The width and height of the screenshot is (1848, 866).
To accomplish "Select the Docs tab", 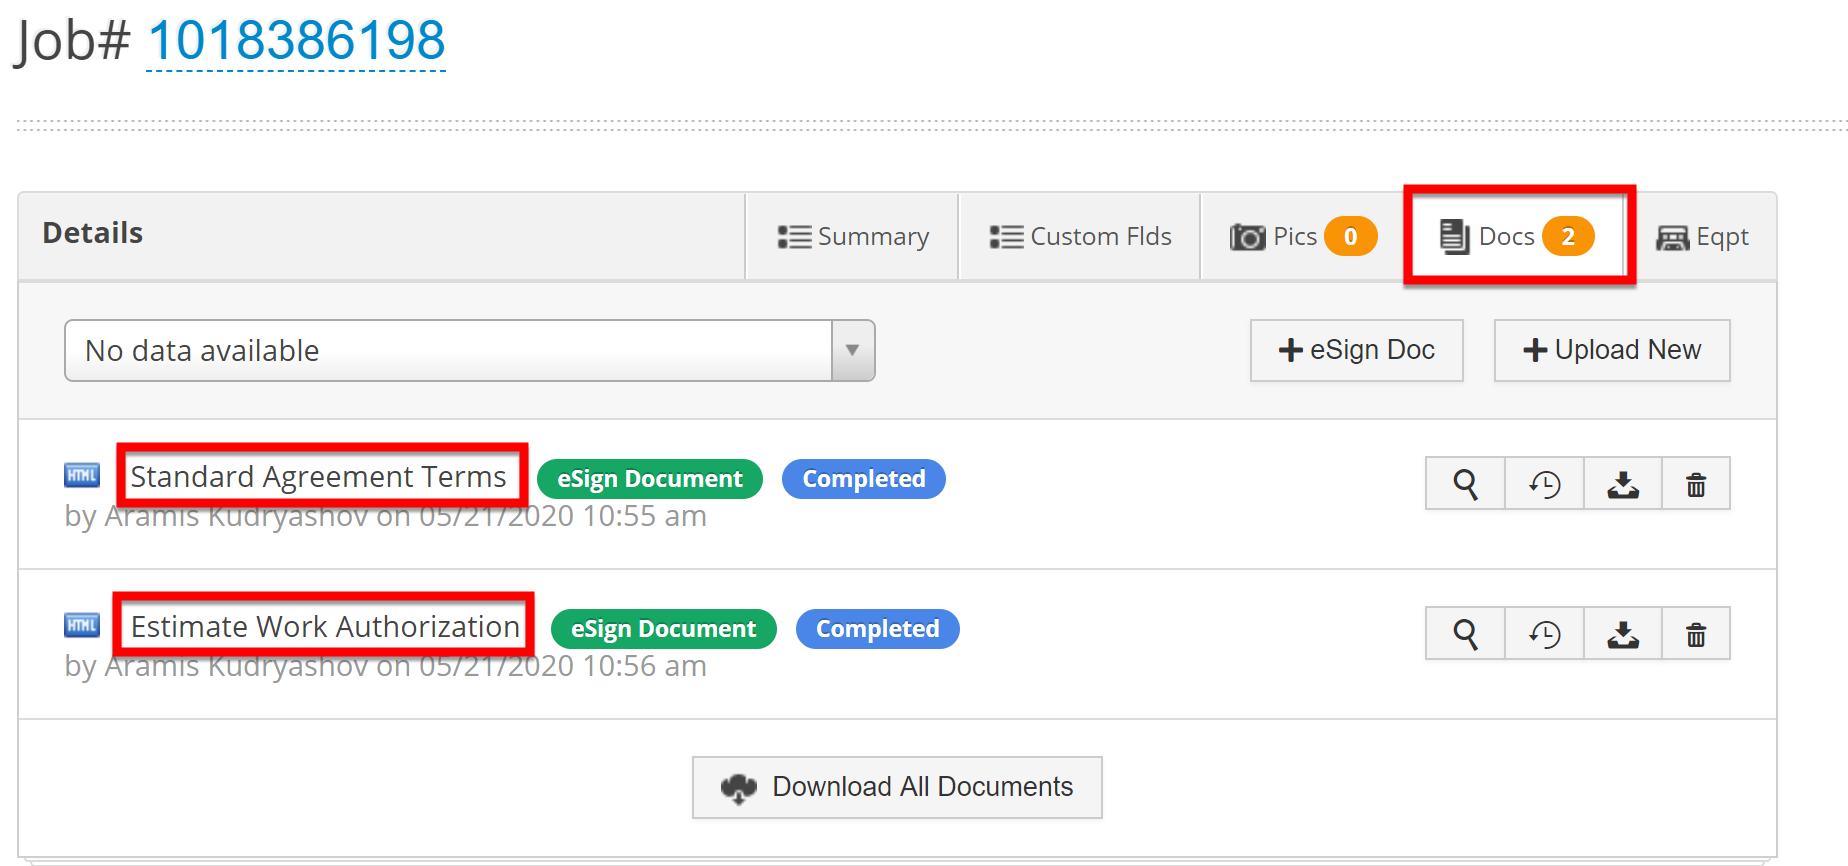I will [1516, 237].
